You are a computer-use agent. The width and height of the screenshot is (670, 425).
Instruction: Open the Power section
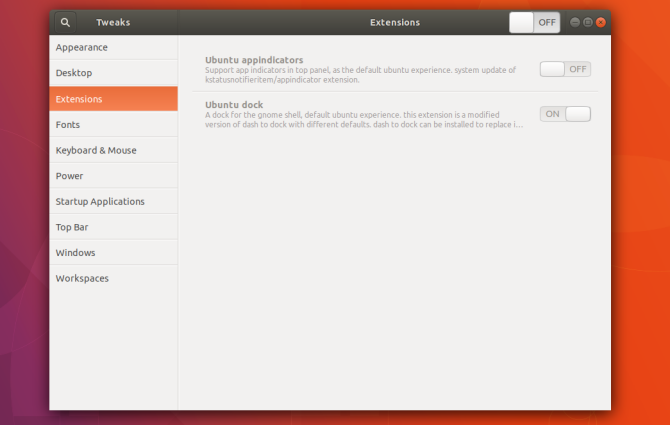pyautogui.click(x=113, y=176)
